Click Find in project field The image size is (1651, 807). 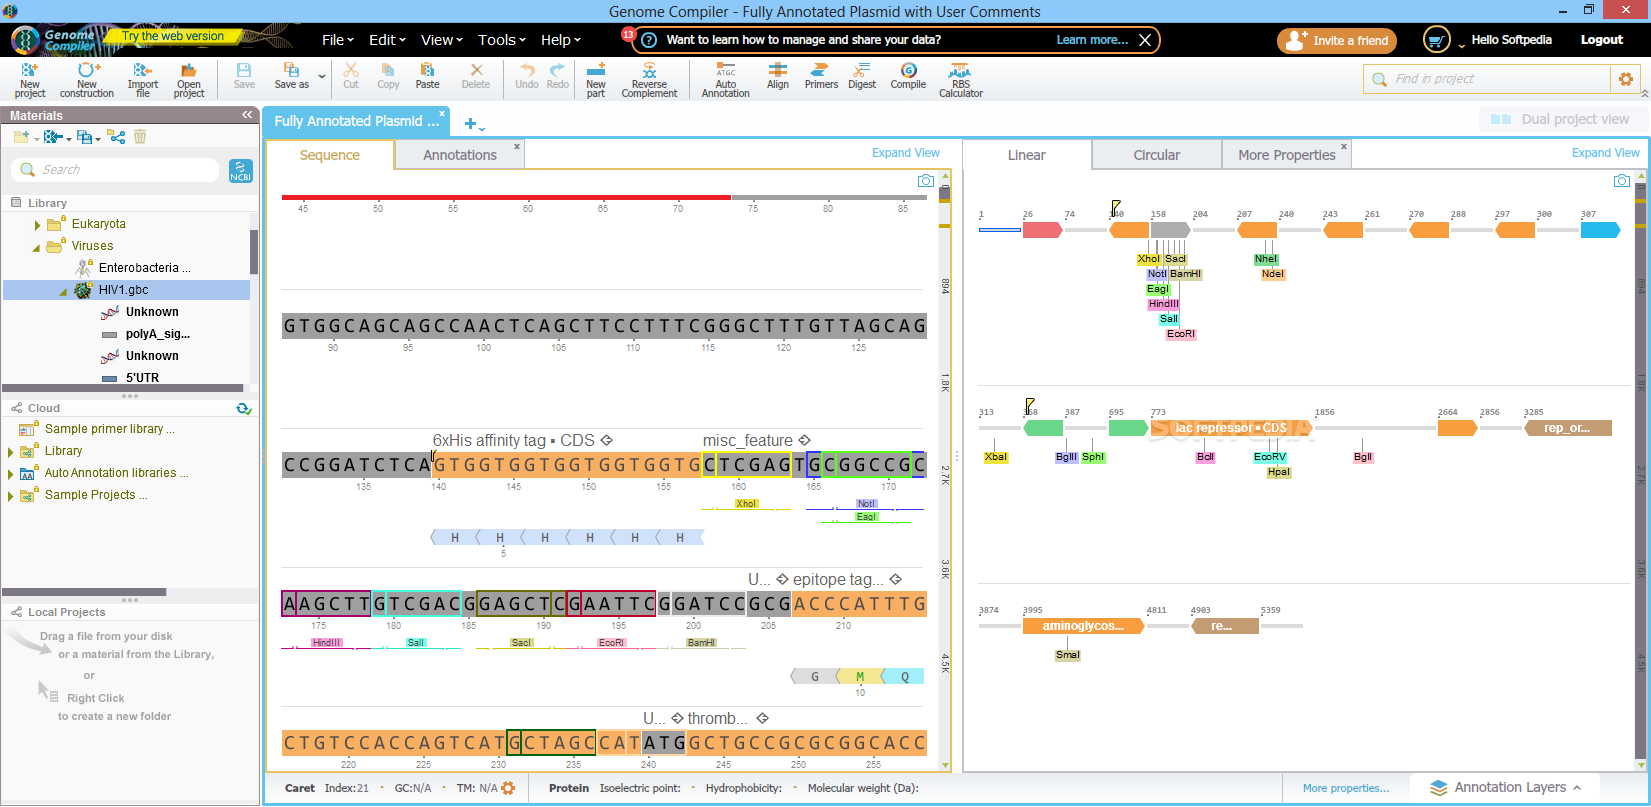point(1488,79)
